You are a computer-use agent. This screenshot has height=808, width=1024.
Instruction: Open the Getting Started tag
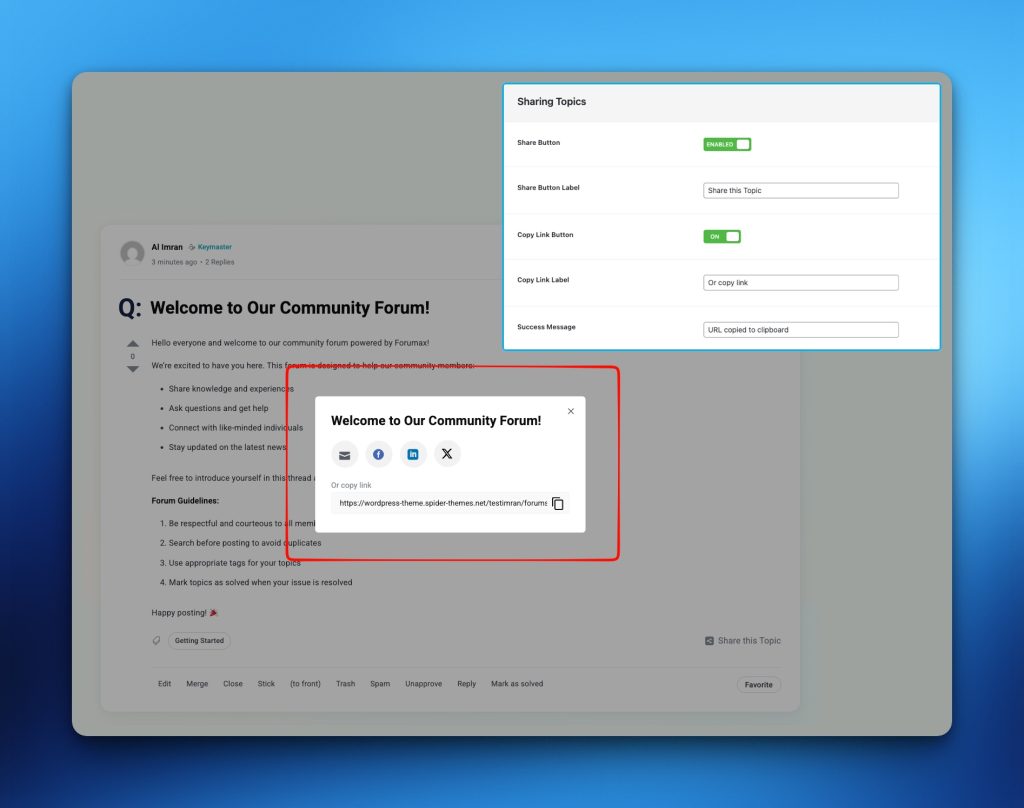coord(199,641)
